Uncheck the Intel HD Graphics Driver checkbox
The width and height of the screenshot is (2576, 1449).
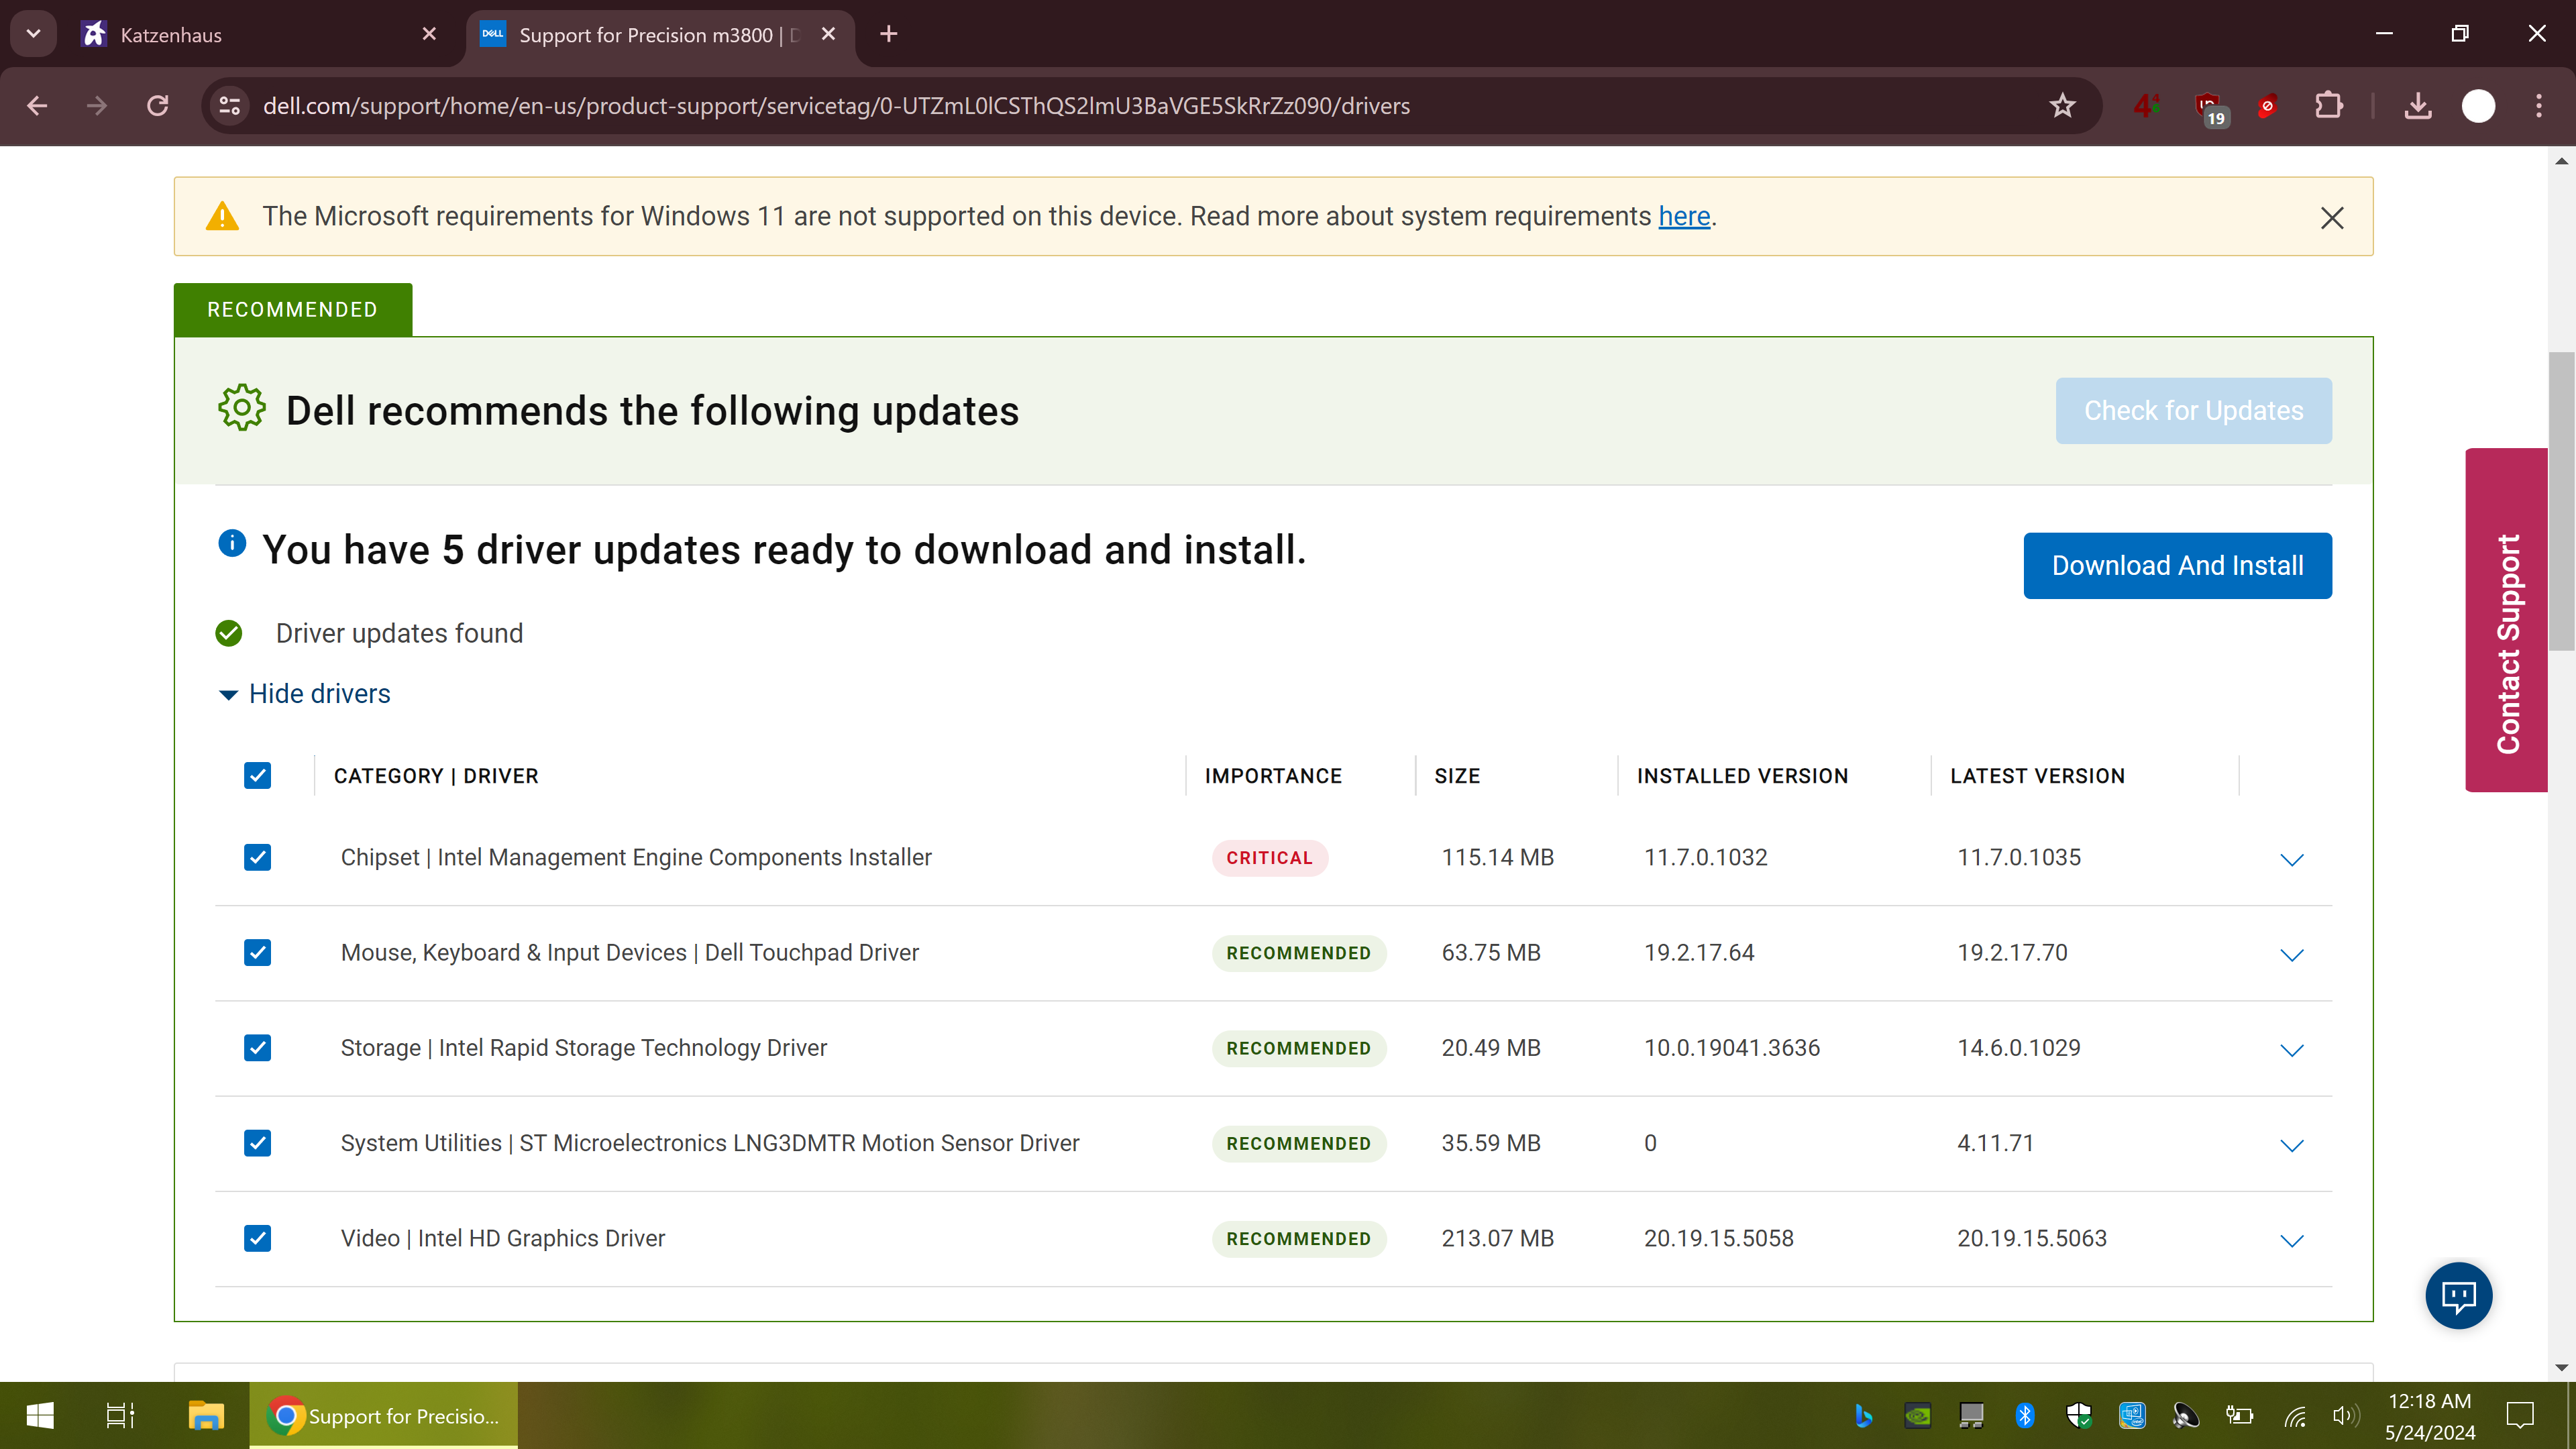tap(258, 1238)
